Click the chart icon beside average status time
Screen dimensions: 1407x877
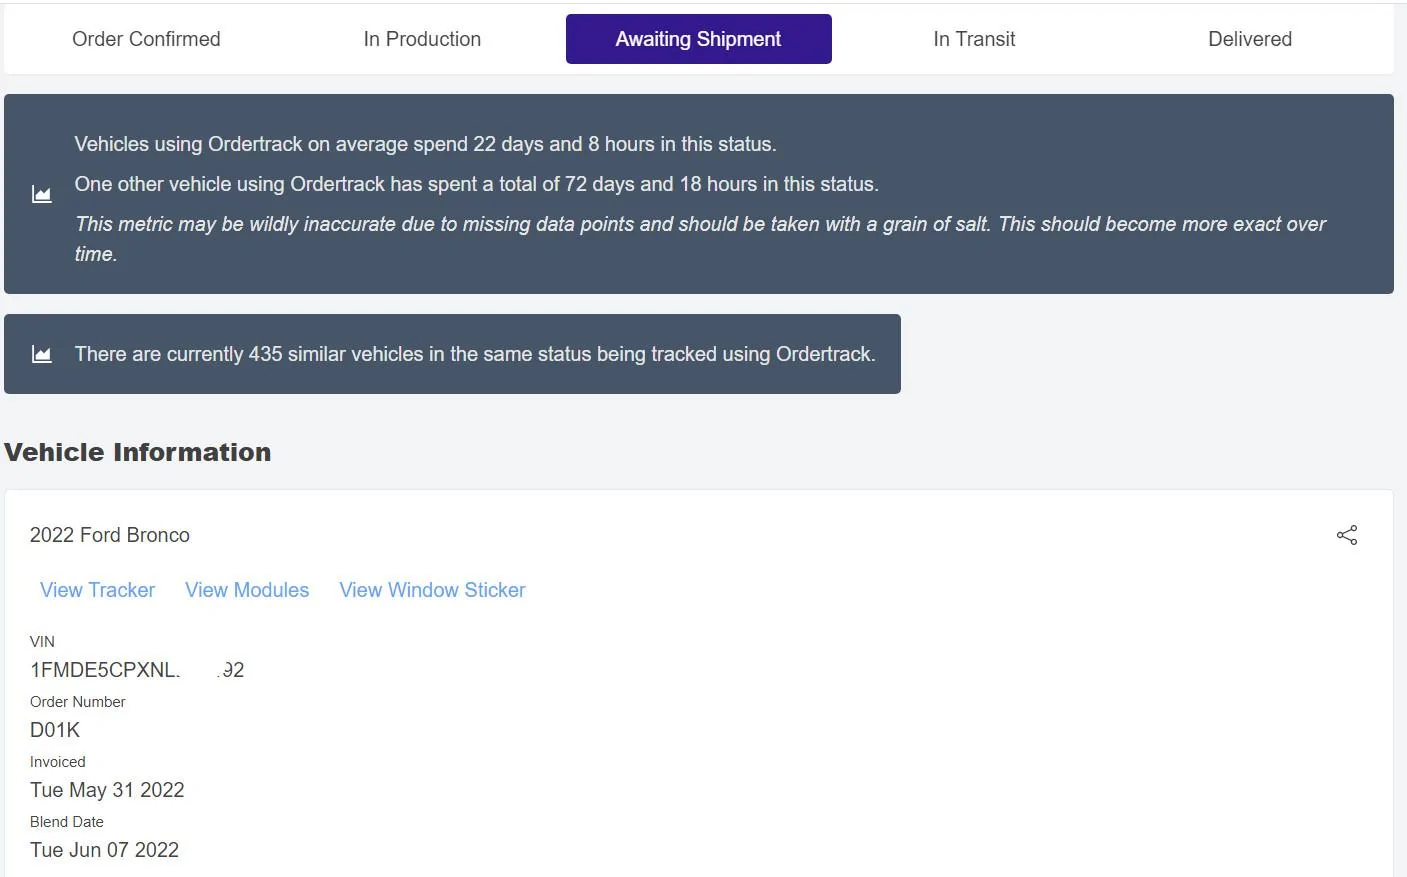(42, 194)
